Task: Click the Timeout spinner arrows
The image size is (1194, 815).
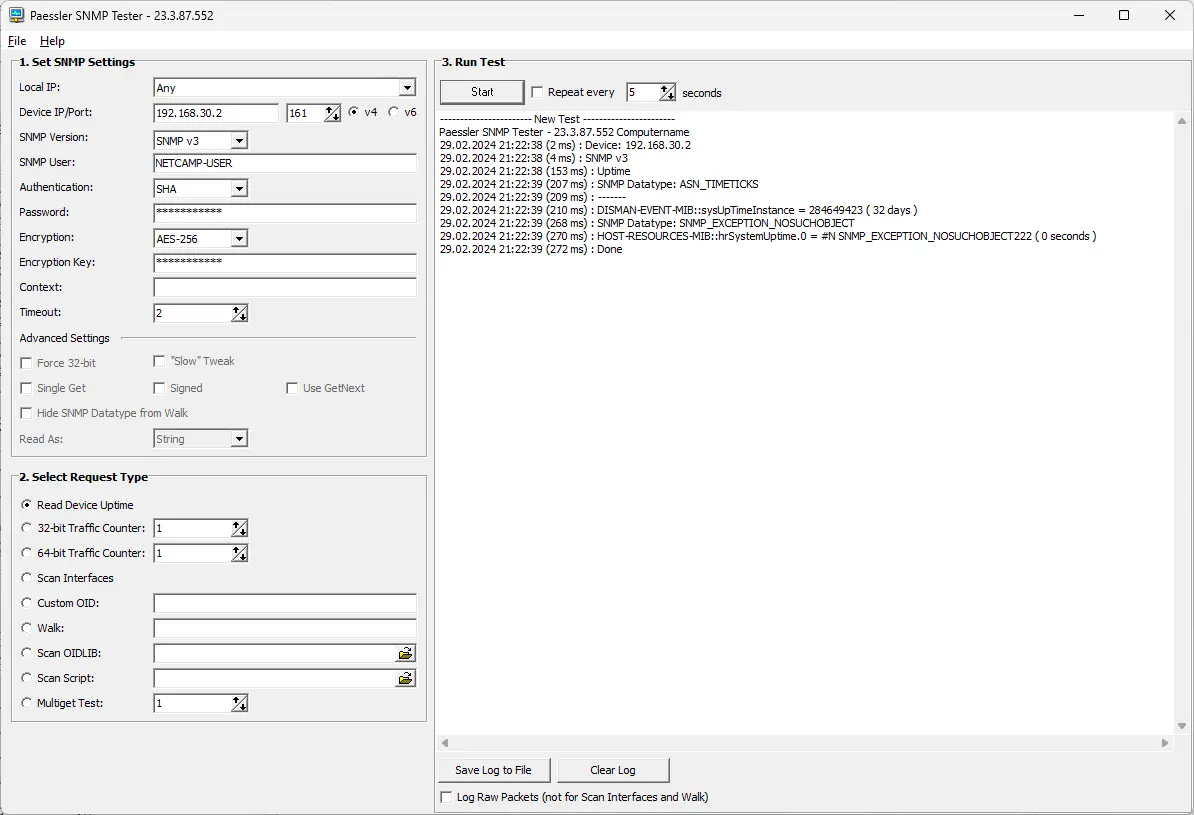Action: (x=239, y=313)
